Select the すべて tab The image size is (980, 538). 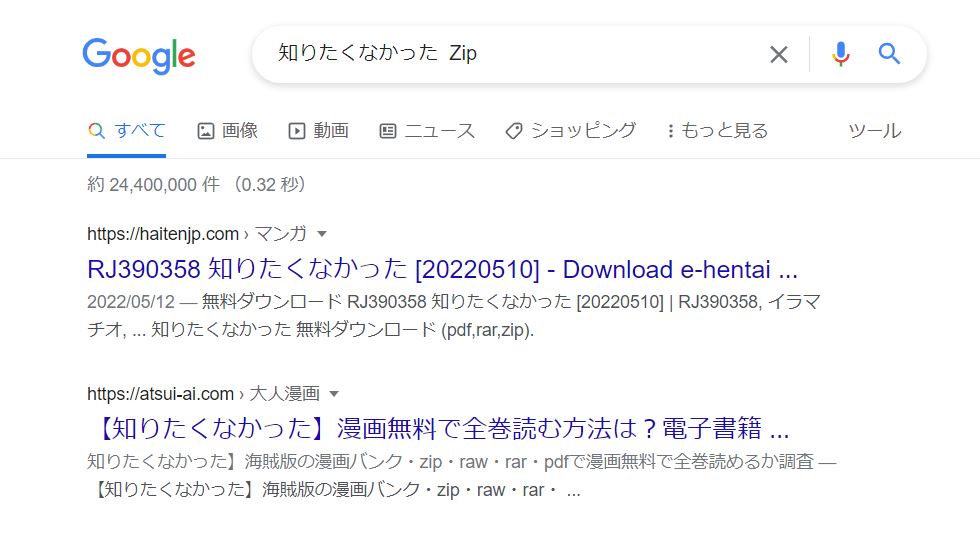coord(127,131)
